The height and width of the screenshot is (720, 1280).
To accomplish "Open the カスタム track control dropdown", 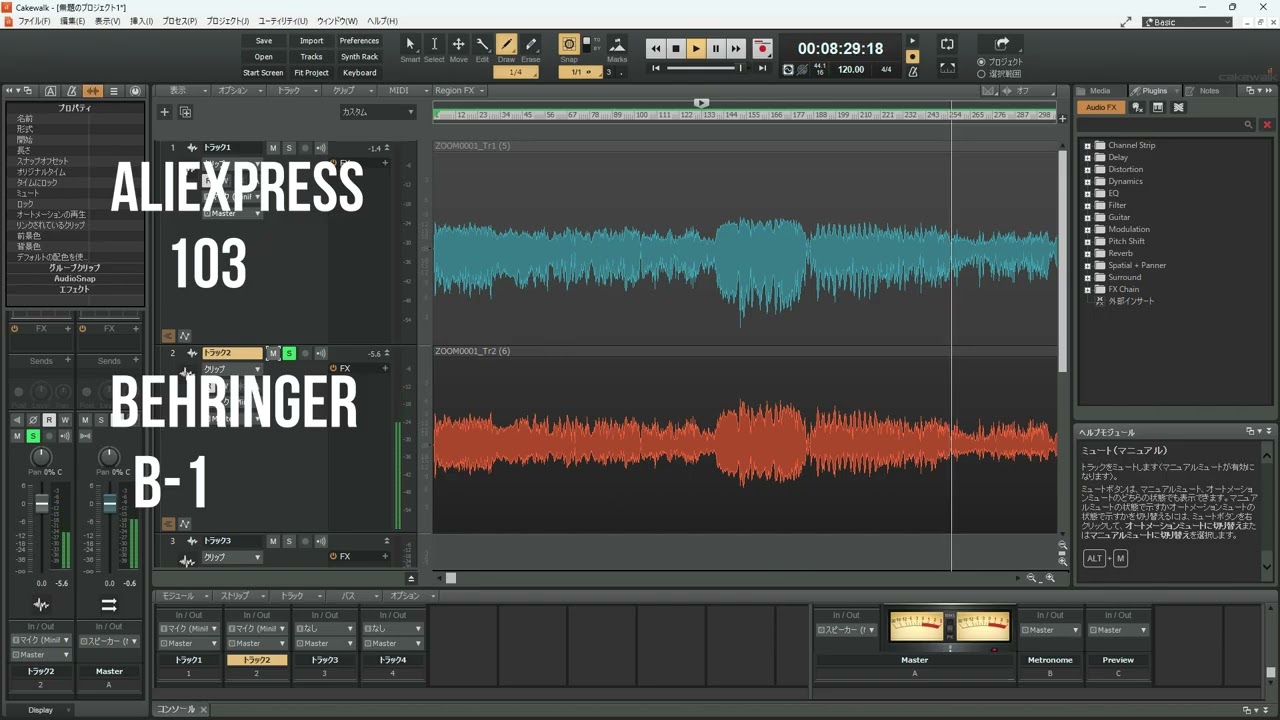I will [x=378, y=112].
